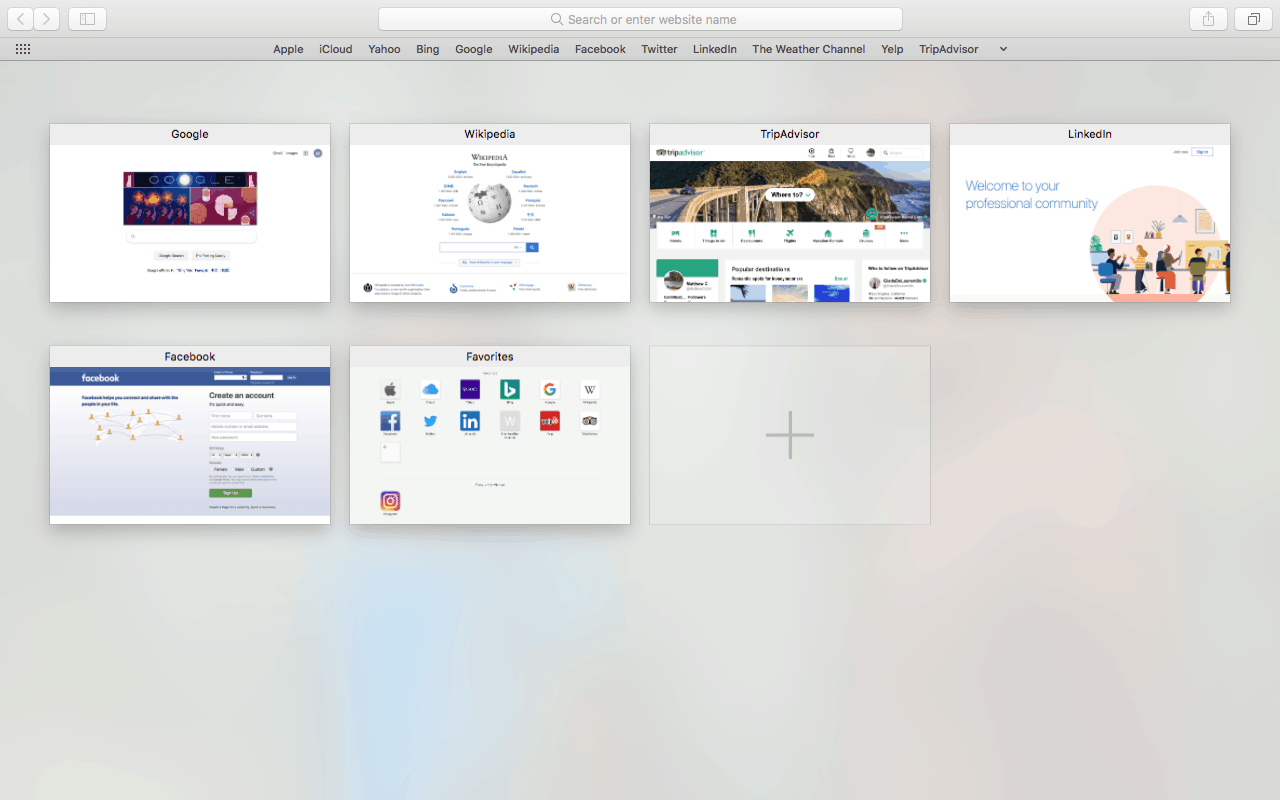Image resolution: width=1280 pixels, height=800 pixels.
Task: Open Wikipedia from the favorites bar
Action: (533, 48)
